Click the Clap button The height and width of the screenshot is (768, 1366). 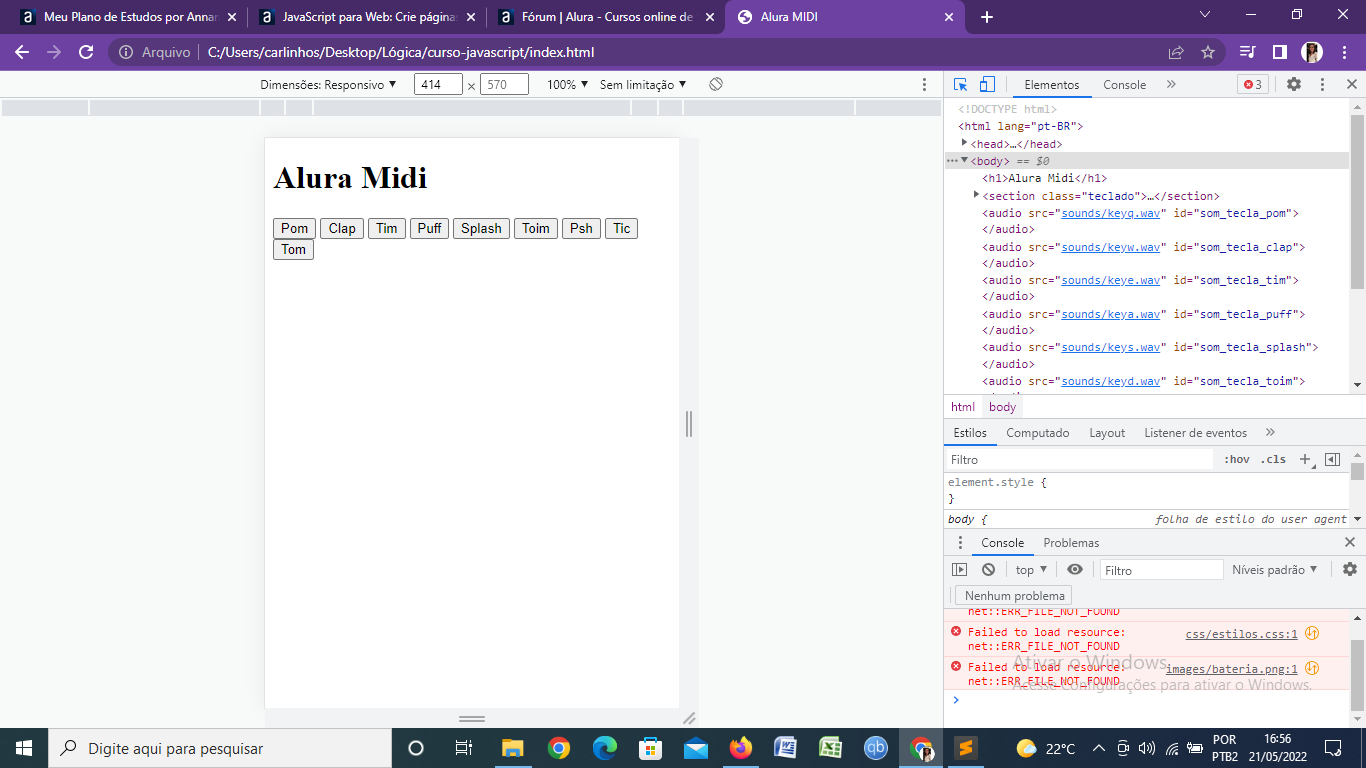click(x=342, y=229)
